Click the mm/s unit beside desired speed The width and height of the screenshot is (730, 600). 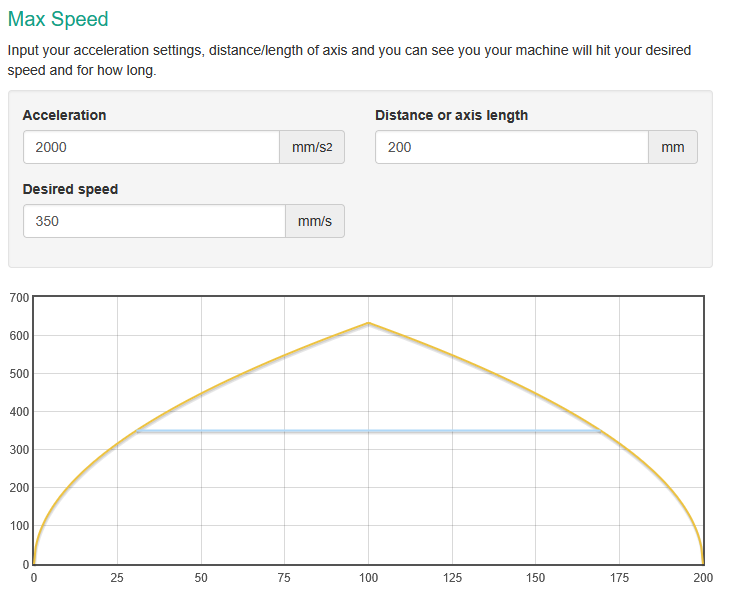315,221
